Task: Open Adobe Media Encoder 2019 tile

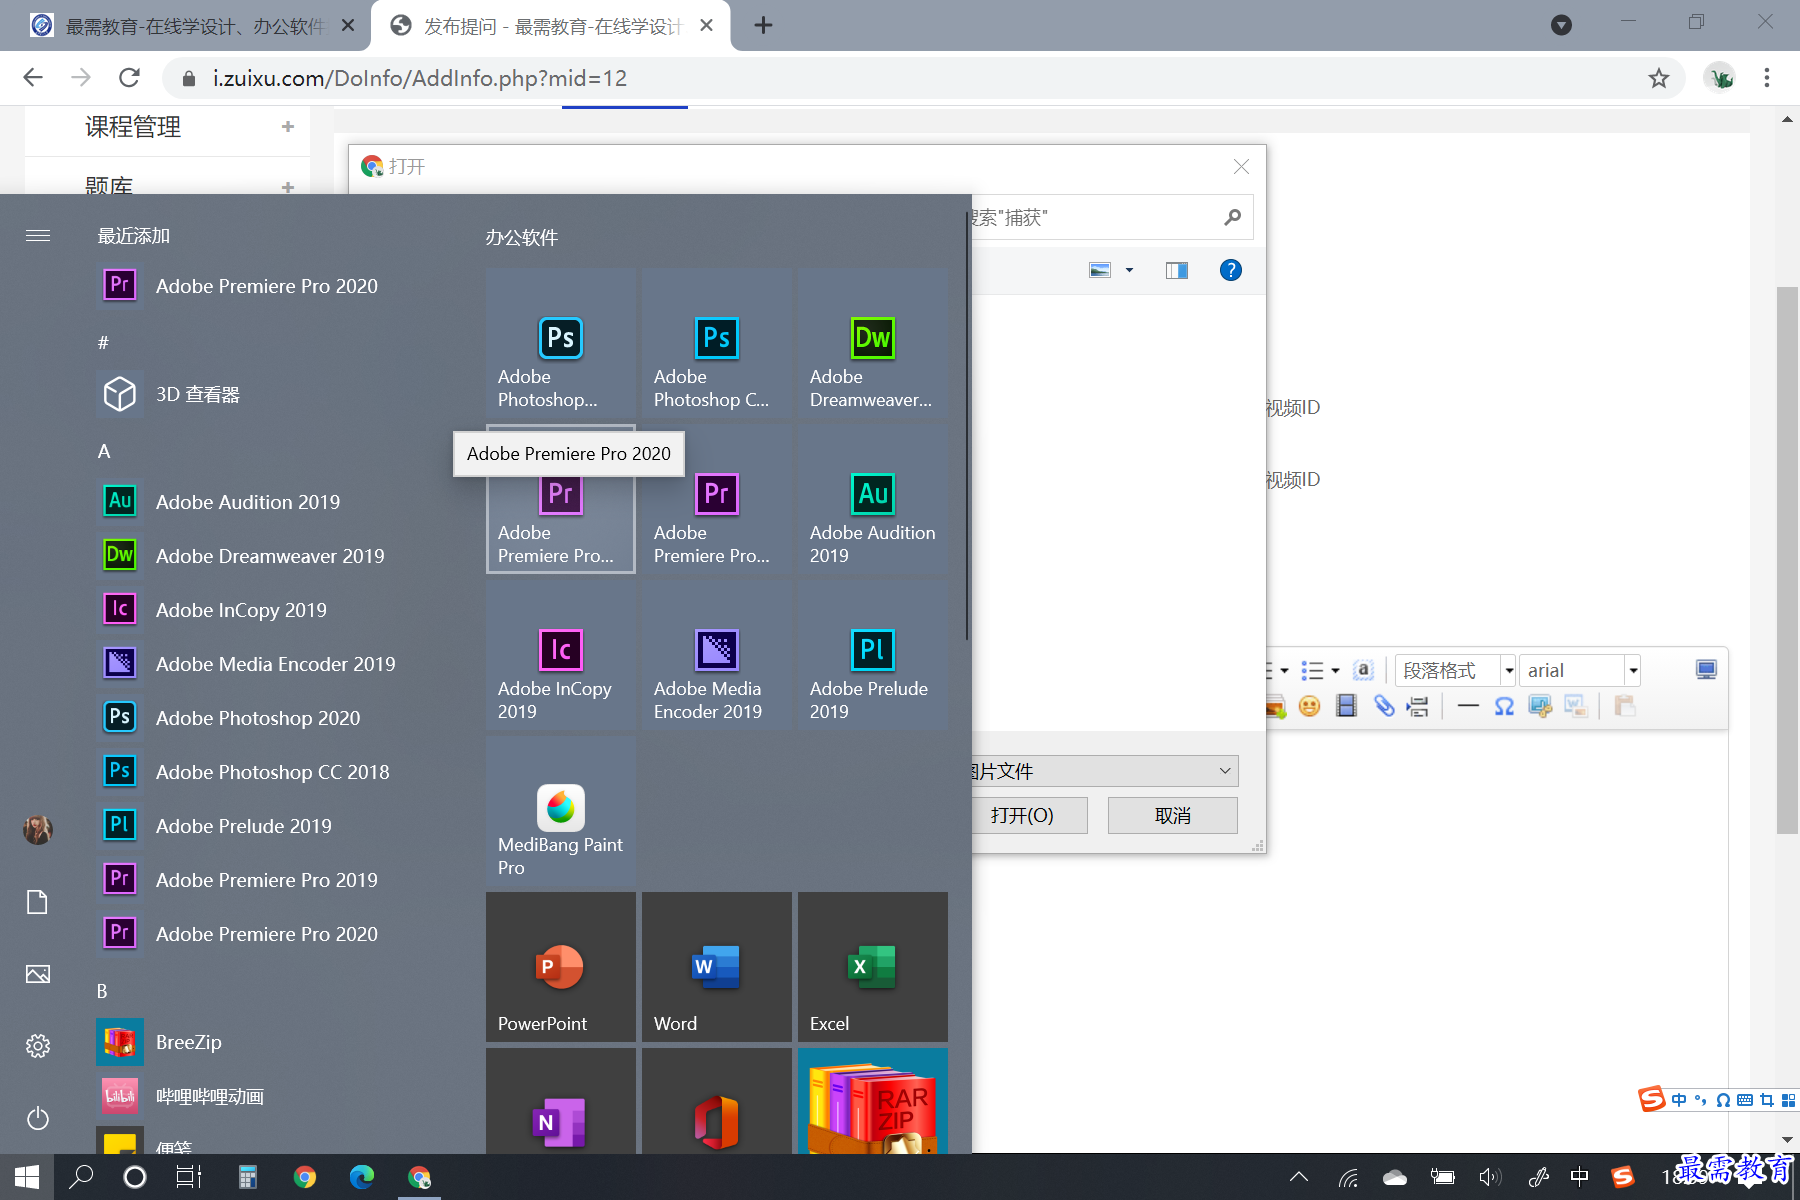Action: pyautogui.click(x=717, y=655)
